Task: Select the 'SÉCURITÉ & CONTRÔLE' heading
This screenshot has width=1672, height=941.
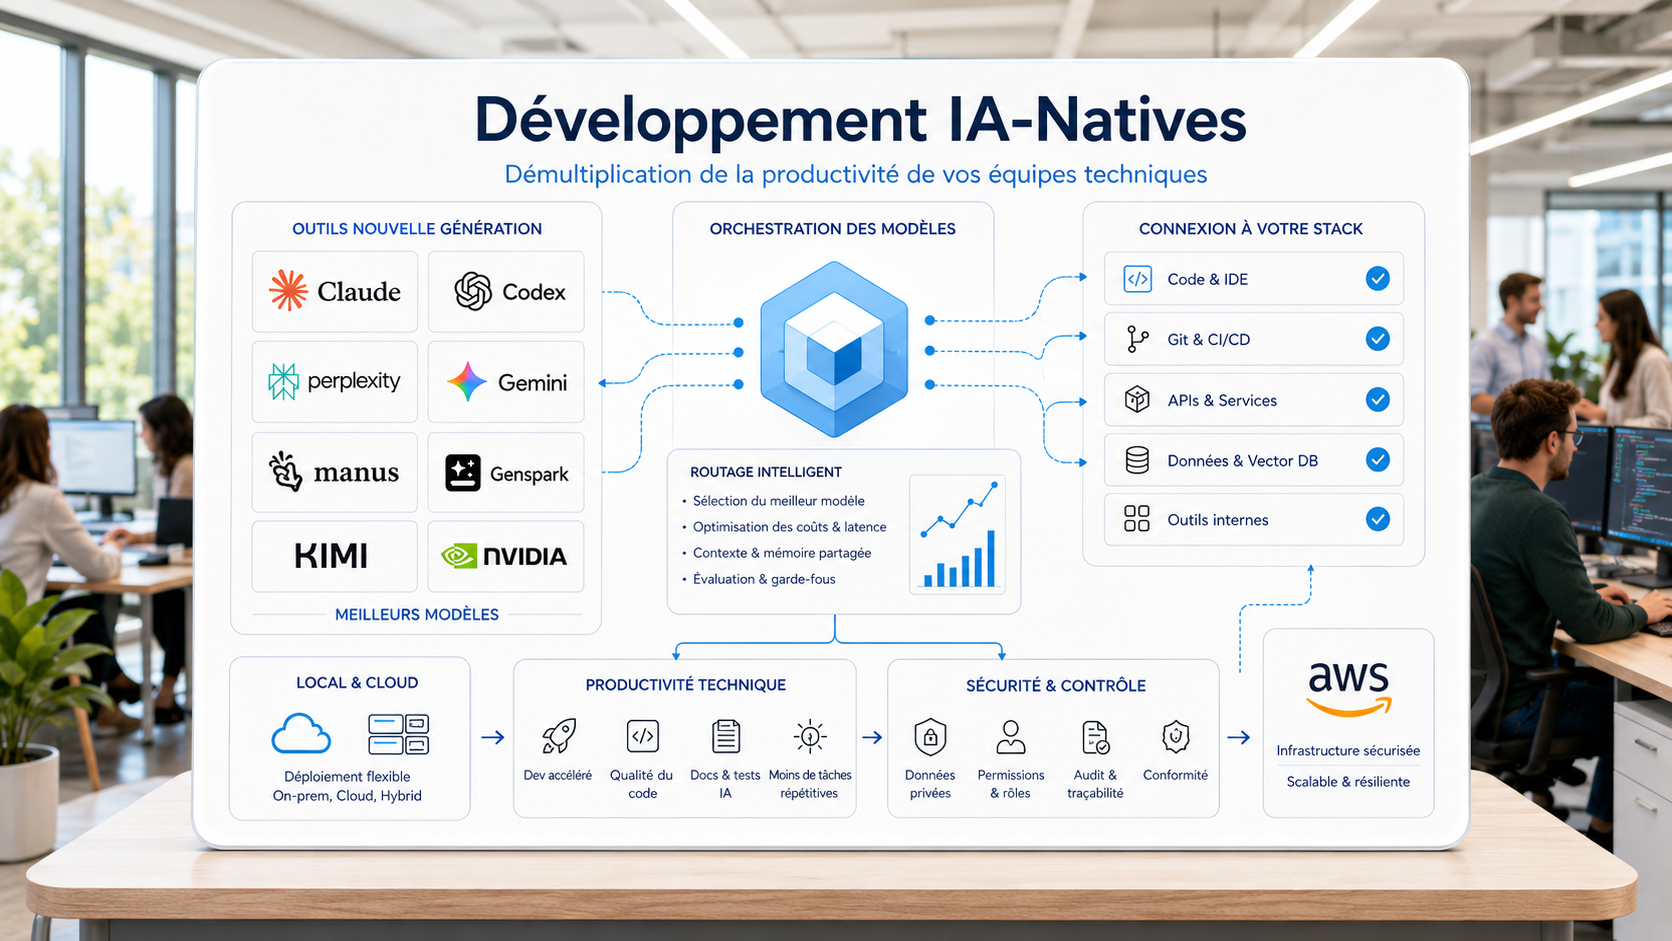Action: [x=1056, y=686]
